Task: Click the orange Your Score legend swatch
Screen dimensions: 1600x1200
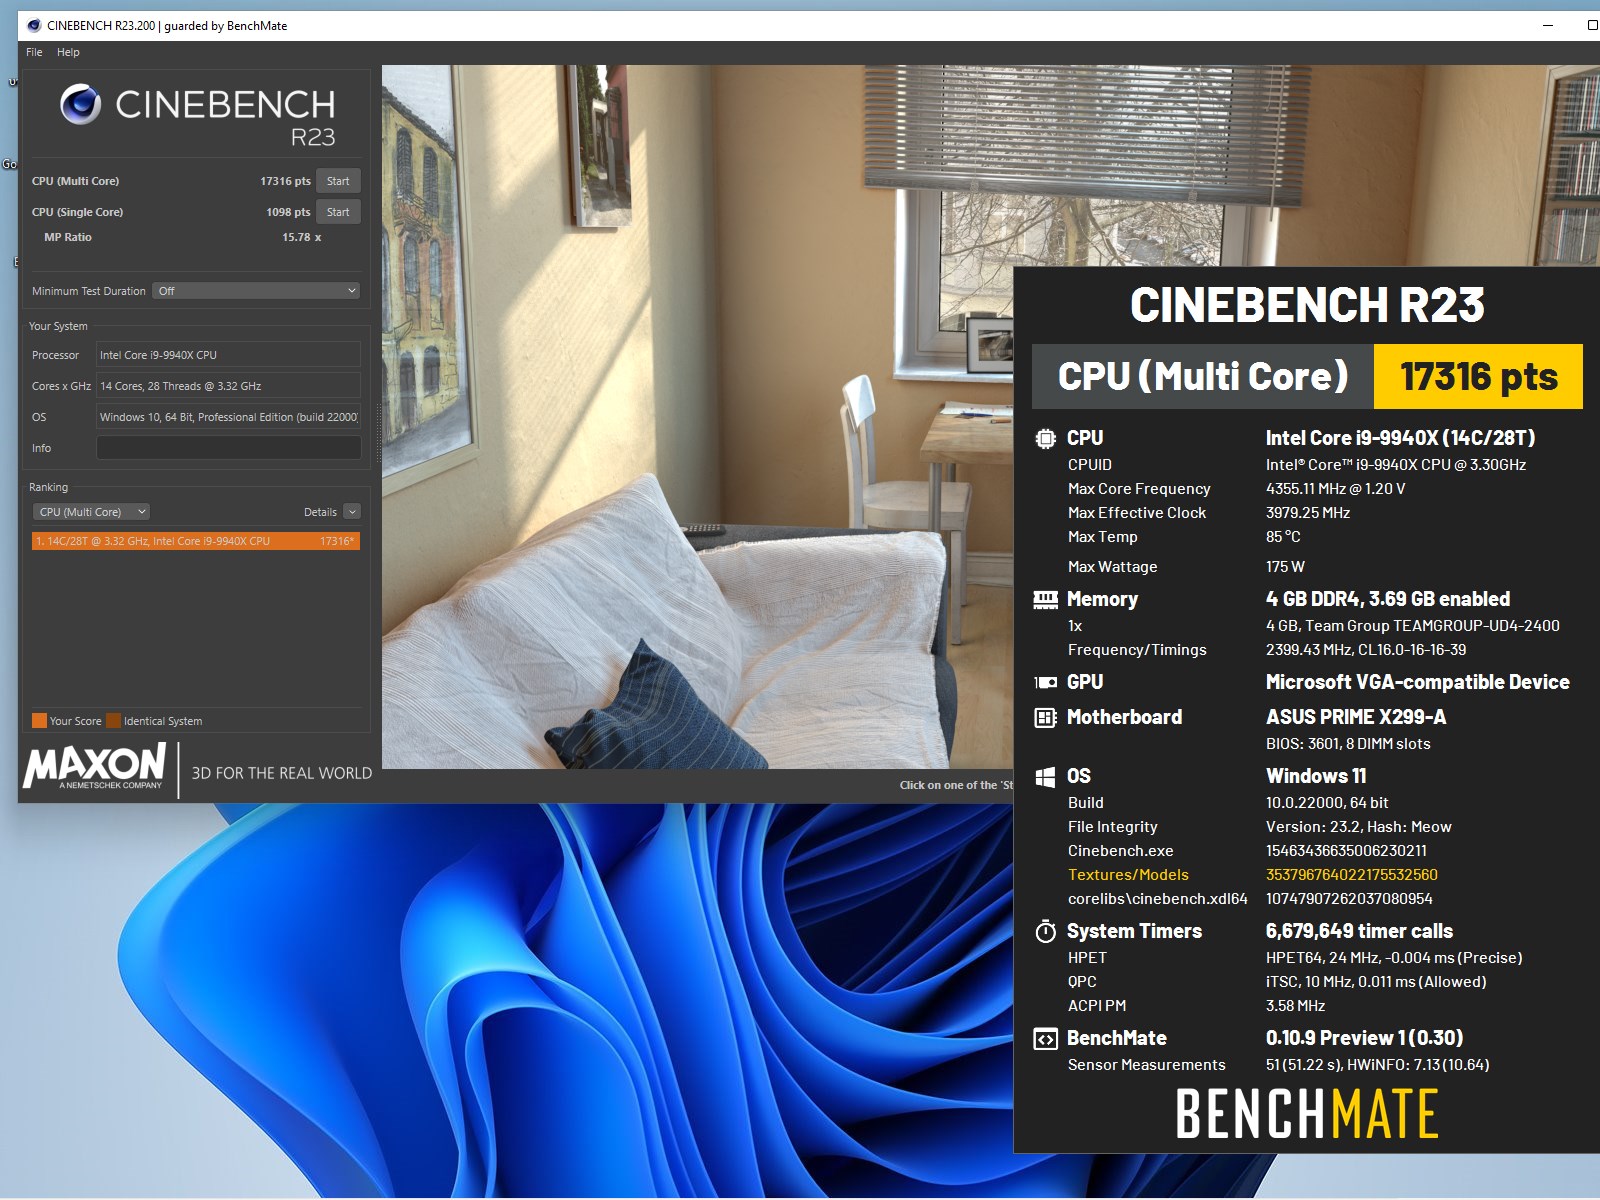Action: point(39,721)
